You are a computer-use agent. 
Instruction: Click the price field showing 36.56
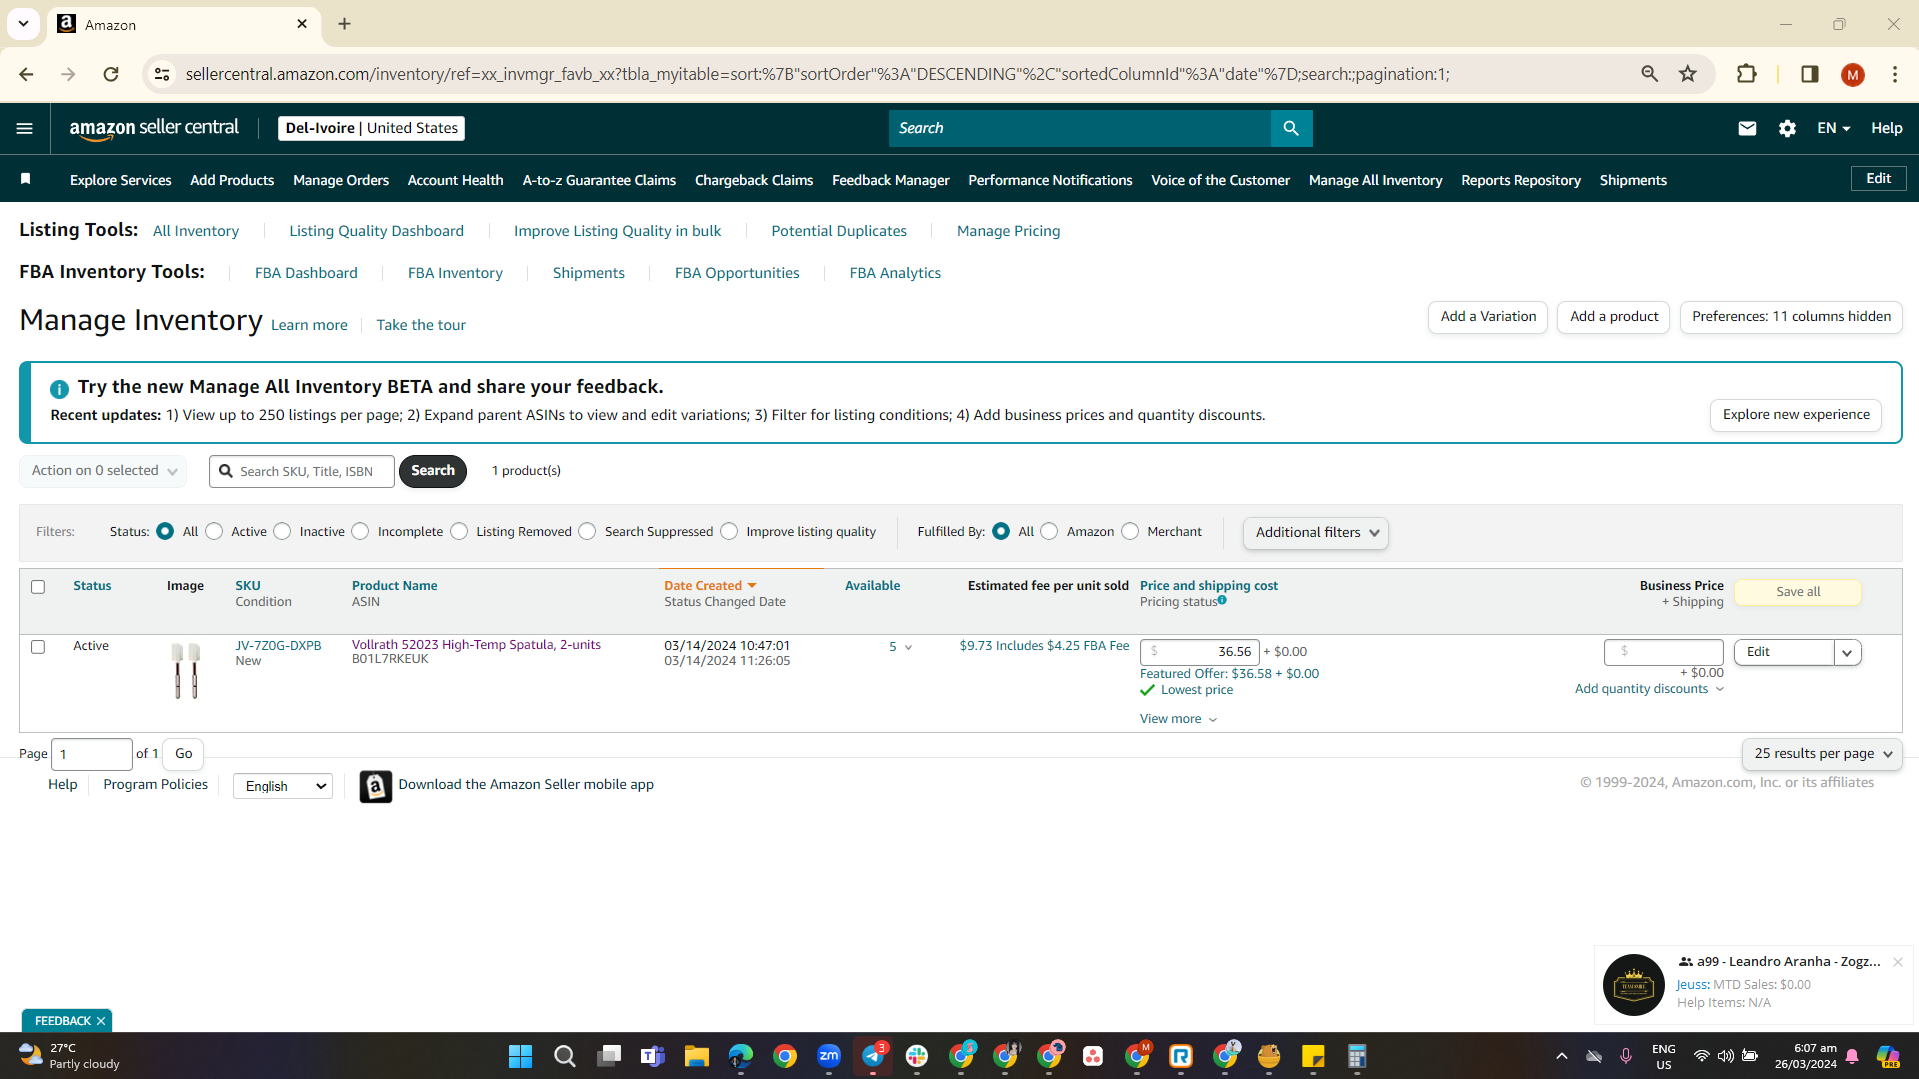1199,652
